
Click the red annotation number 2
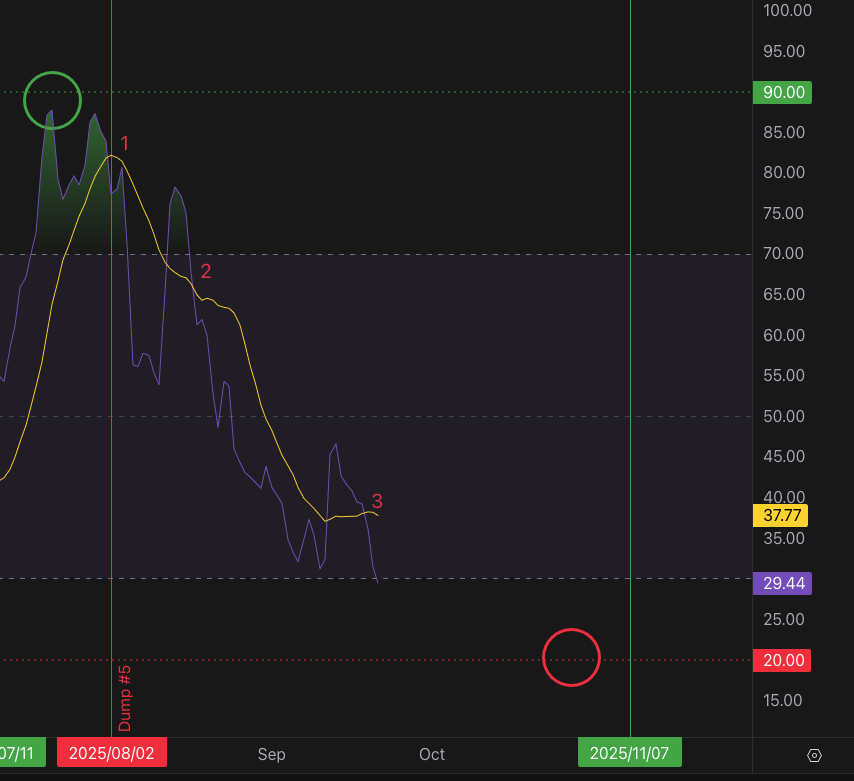(206, 271)
